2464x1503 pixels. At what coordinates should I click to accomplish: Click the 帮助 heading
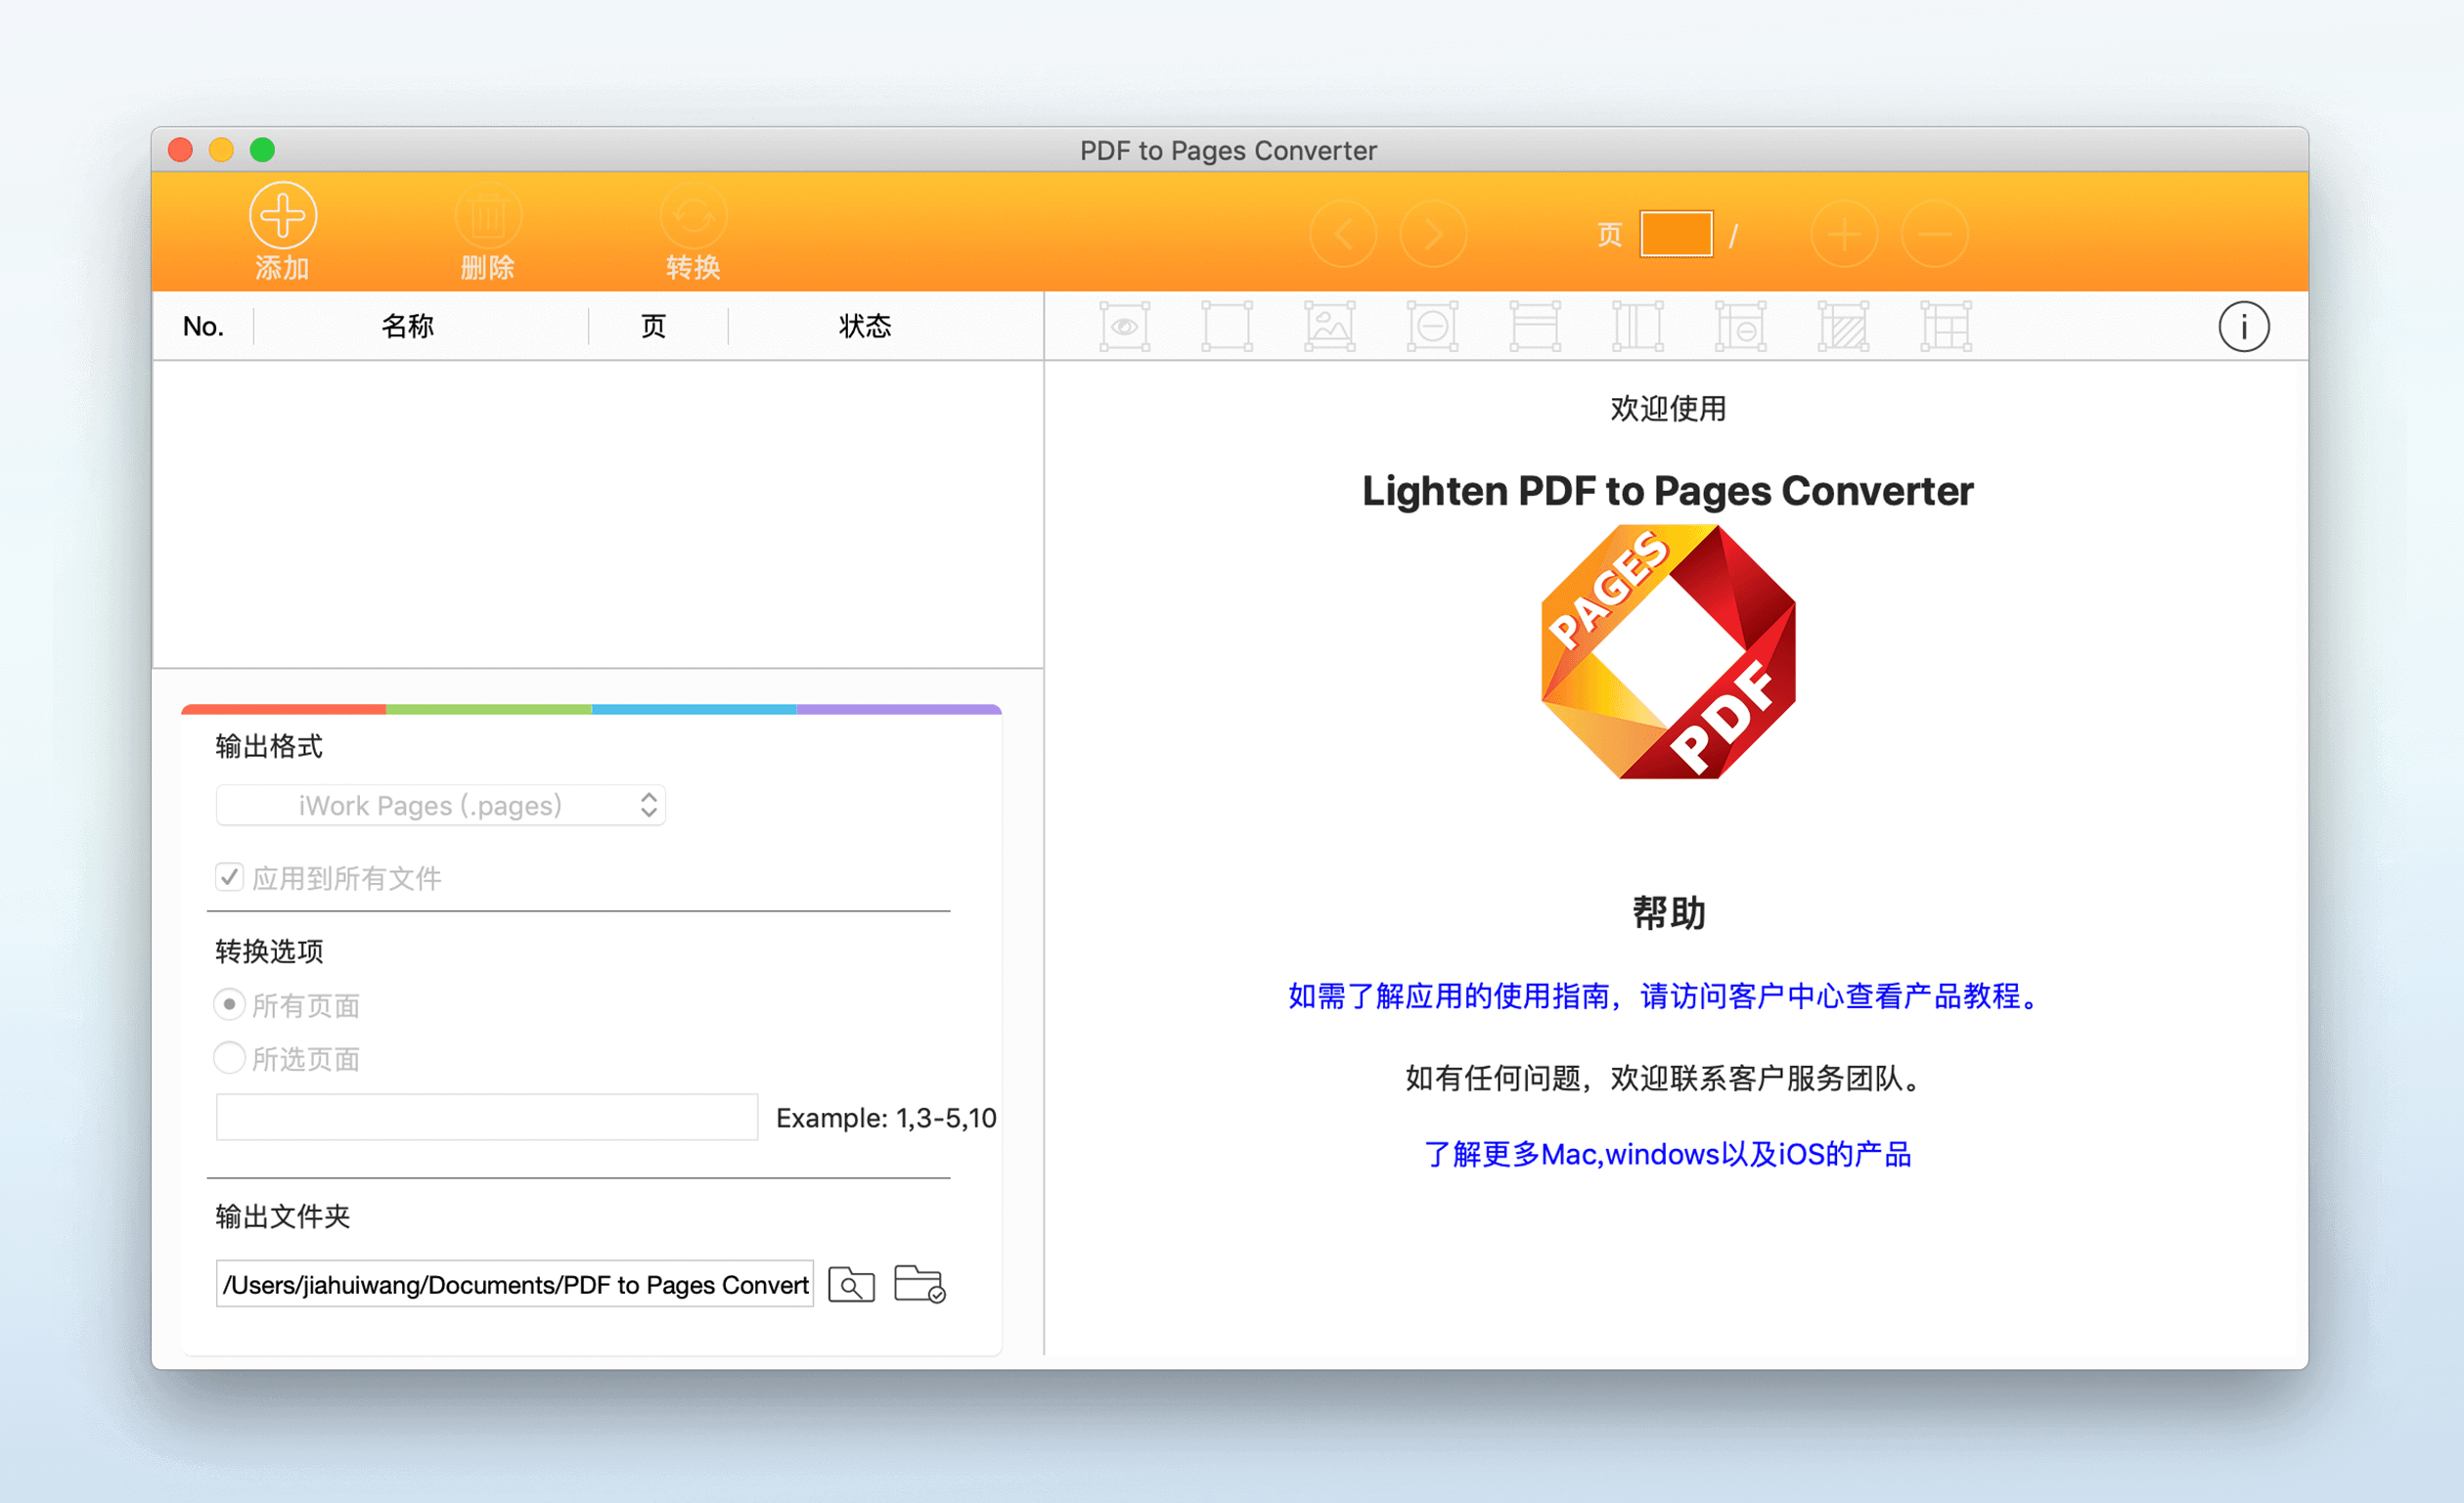[x=1668, y=913]
